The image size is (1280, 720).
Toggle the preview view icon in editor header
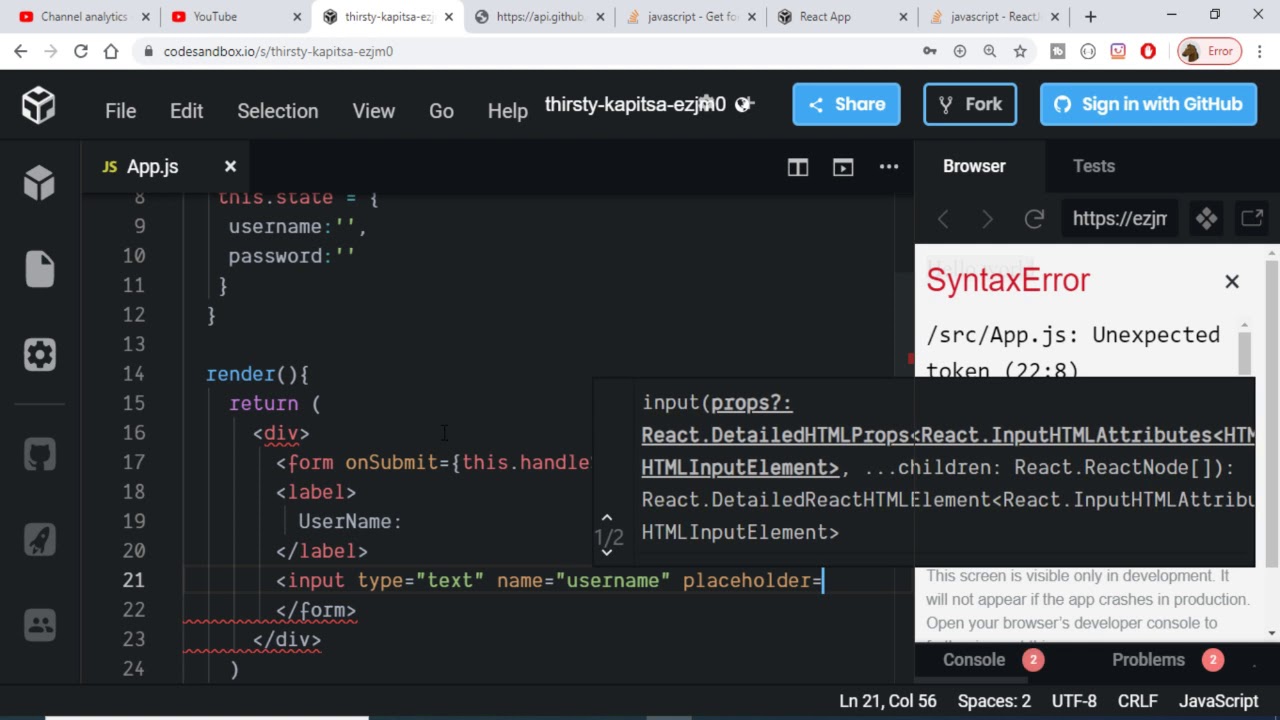(843, 167)
